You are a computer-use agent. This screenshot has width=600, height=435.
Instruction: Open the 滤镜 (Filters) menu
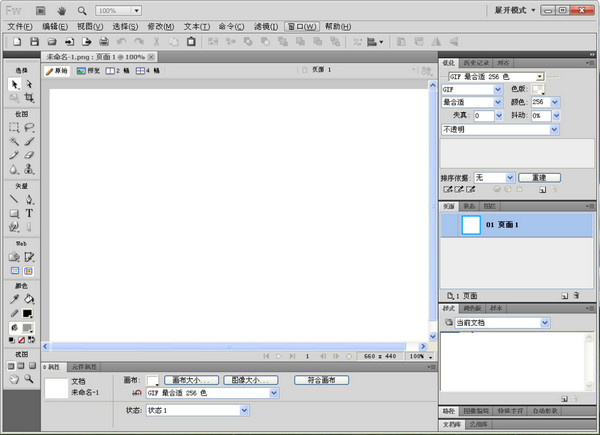coord(264,26)
